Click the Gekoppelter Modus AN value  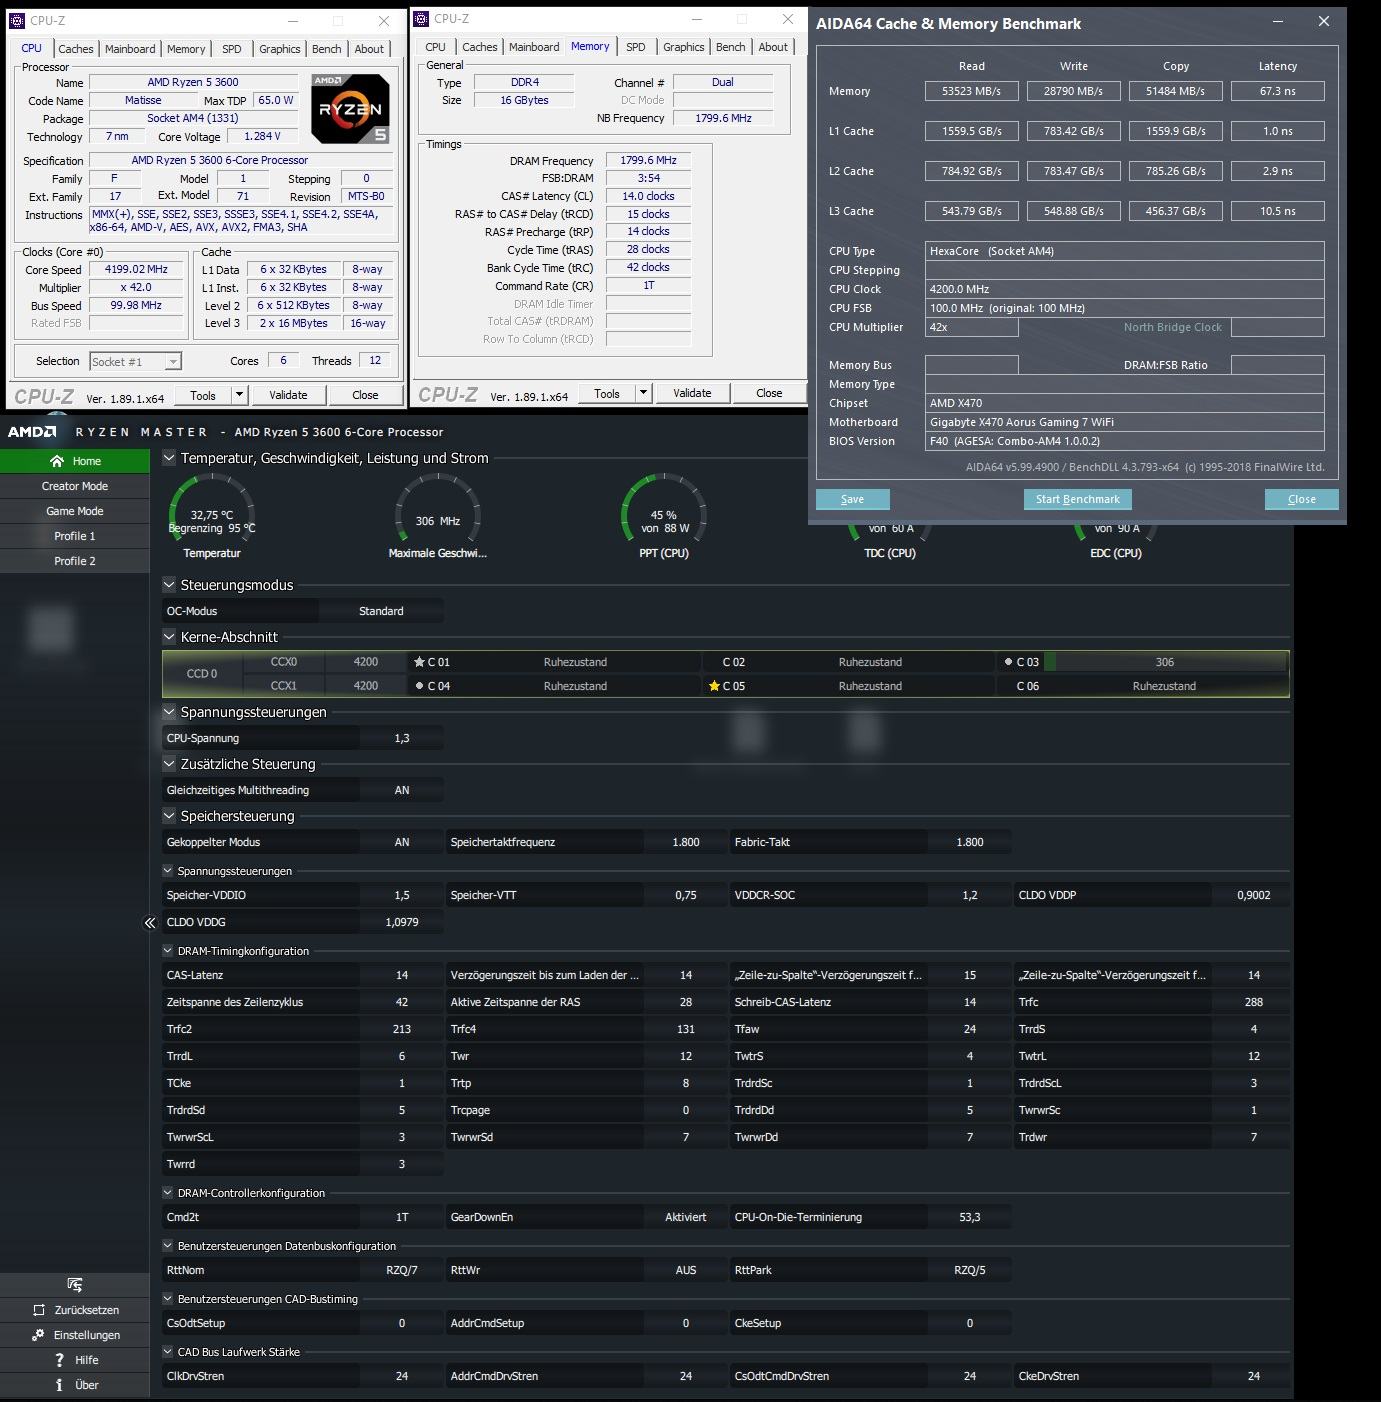402,842
